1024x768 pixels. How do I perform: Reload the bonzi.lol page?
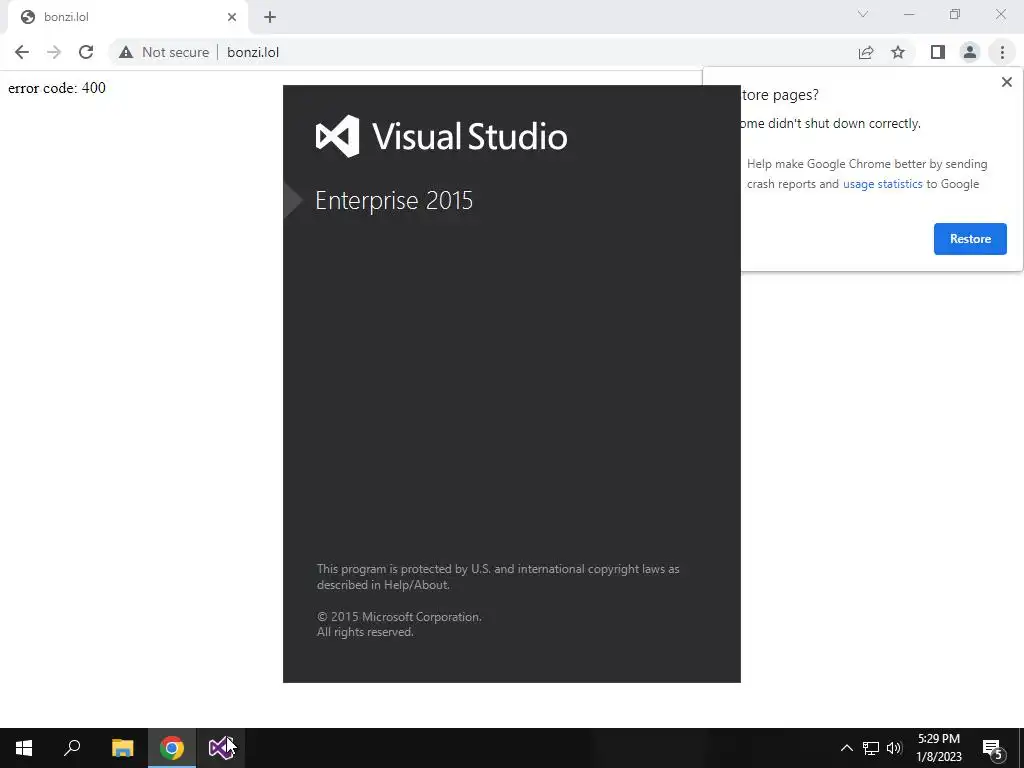(x=86, y=52)
